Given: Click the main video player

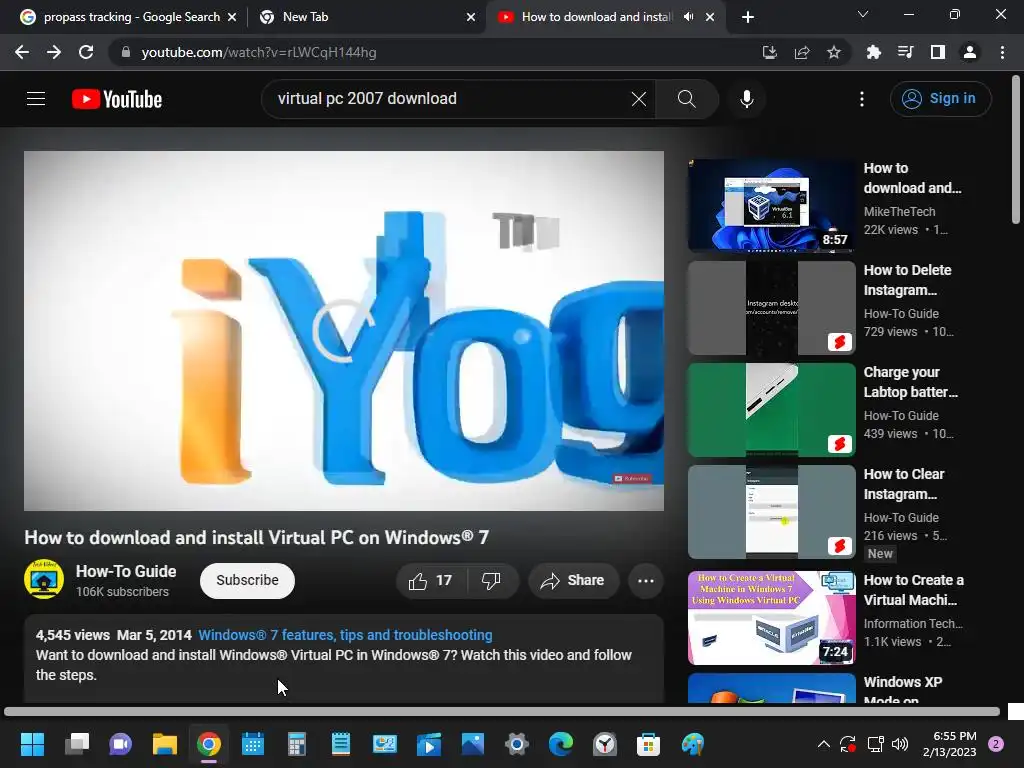Looking at the screenshot, I should click(344, 331).
